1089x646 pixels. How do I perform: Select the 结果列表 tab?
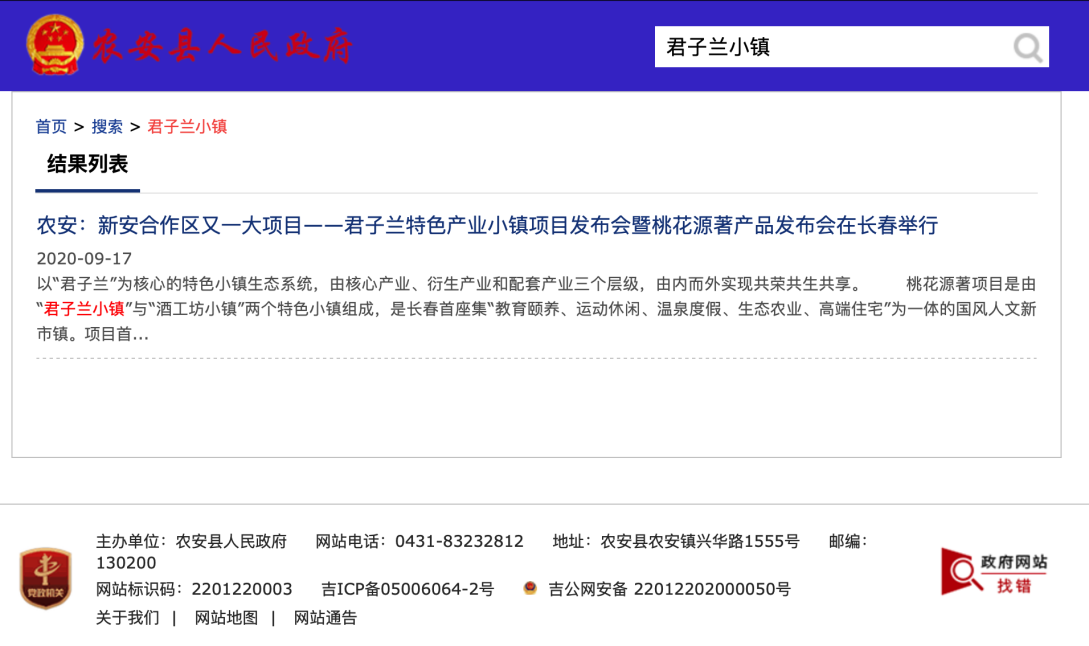(x=87, y=165)
